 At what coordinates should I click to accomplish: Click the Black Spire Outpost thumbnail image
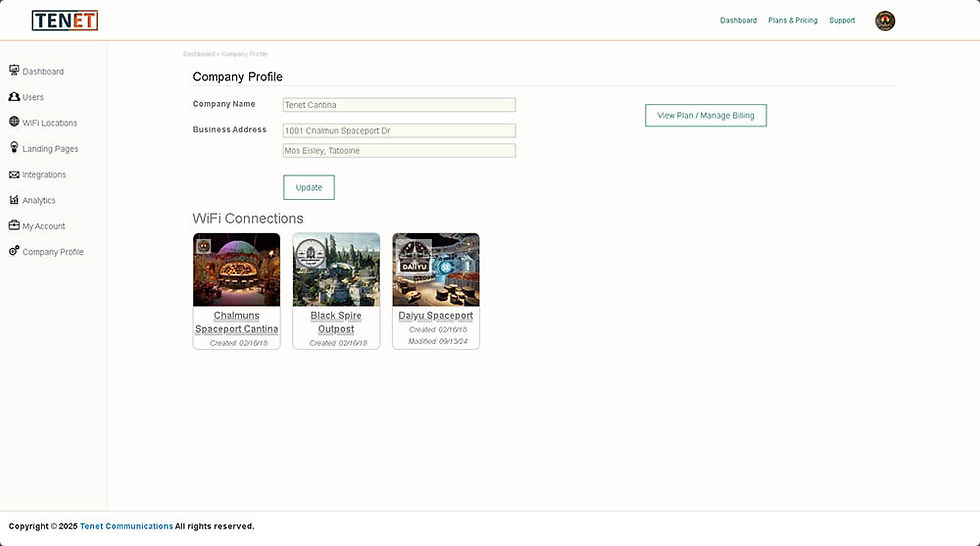click(336, 270)
